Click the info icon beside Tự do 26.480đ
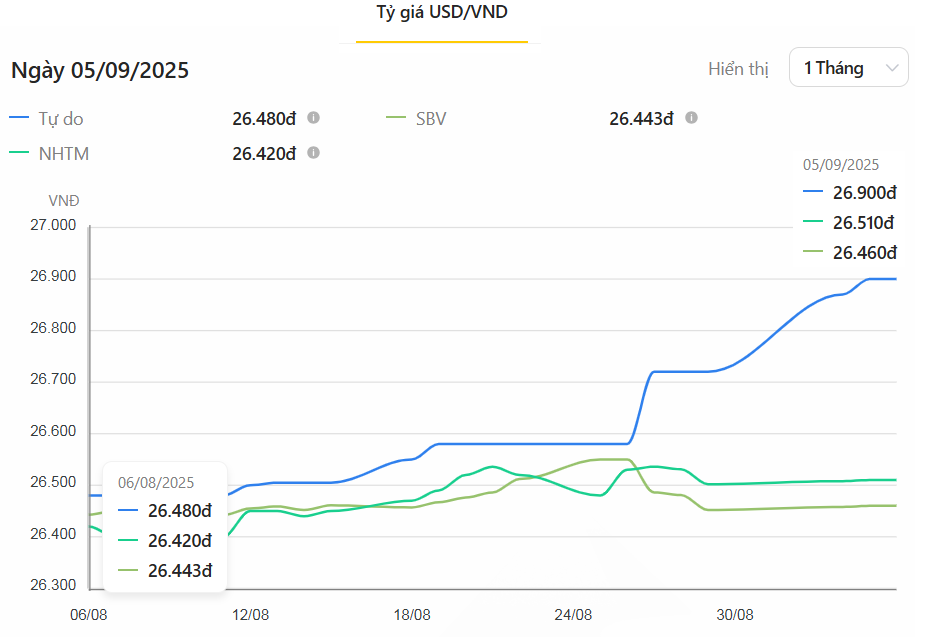 click(313, 118)
